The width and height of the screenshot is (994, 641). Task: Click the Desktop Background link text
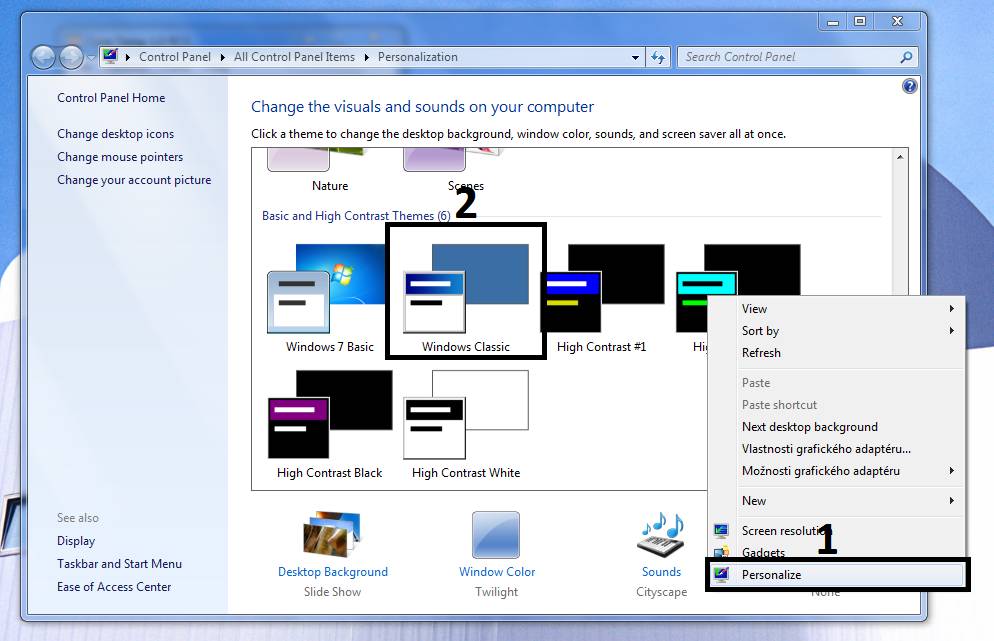(333, 572)
